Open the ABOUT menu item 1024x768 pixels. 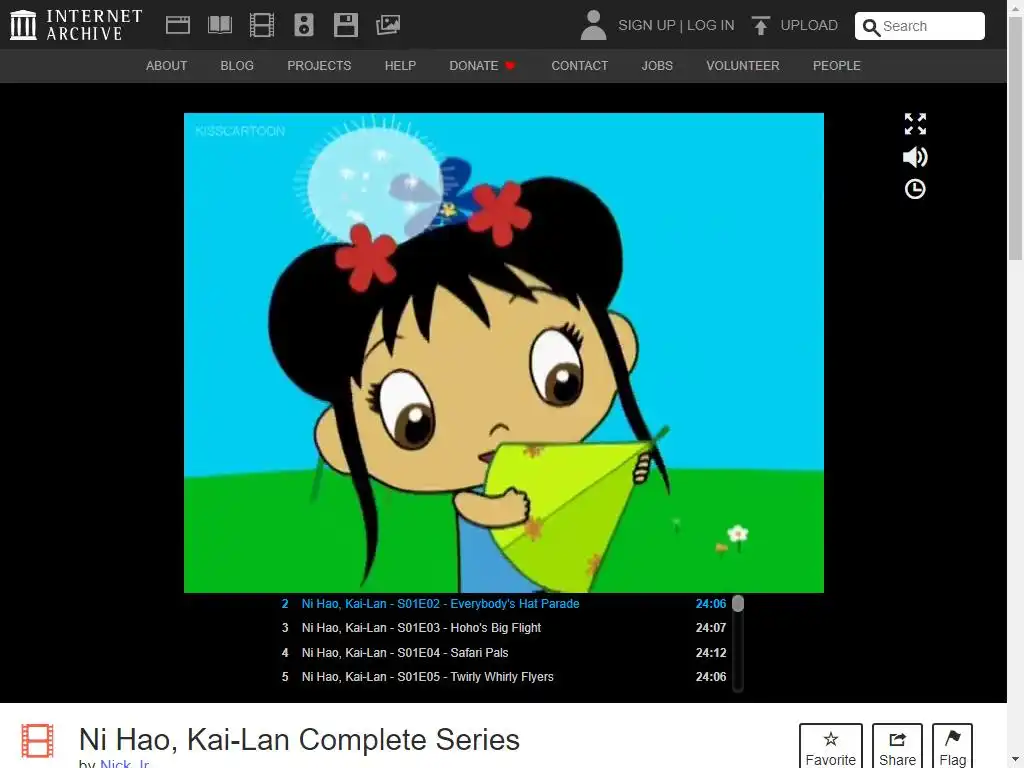(x=167, y=66)
